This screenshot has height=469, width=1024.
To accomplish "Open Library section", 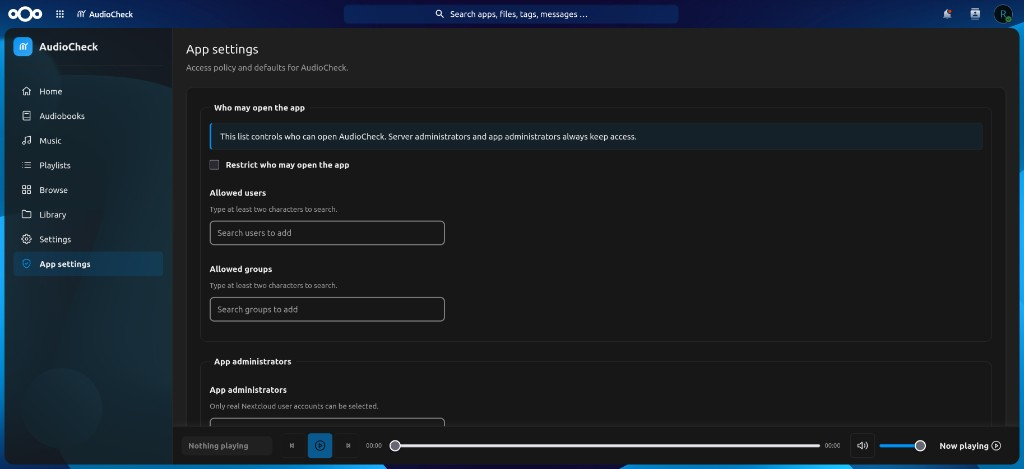I will (x=88, y=214).
